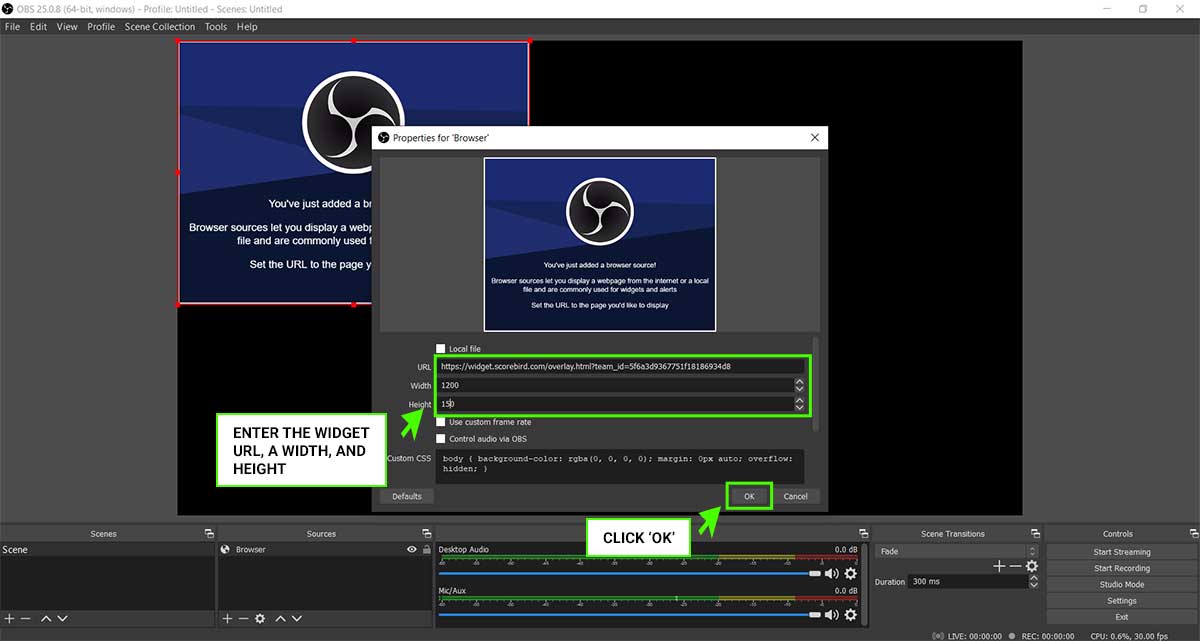This screenshot has width=1200, height=641.
Task: Check the Local file checkbox
Action: 441,349
